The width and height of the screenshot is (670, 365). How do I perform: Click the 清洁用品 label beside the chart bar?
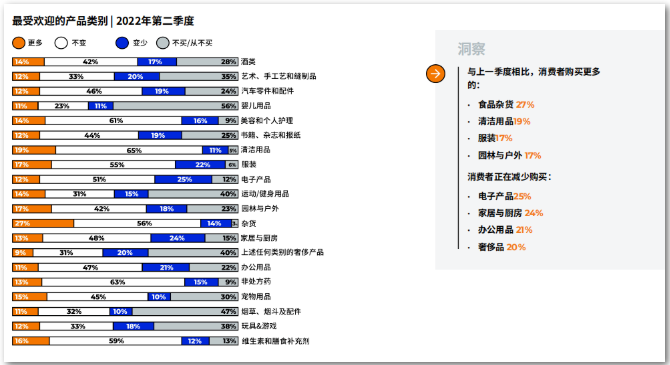[256, 150]
